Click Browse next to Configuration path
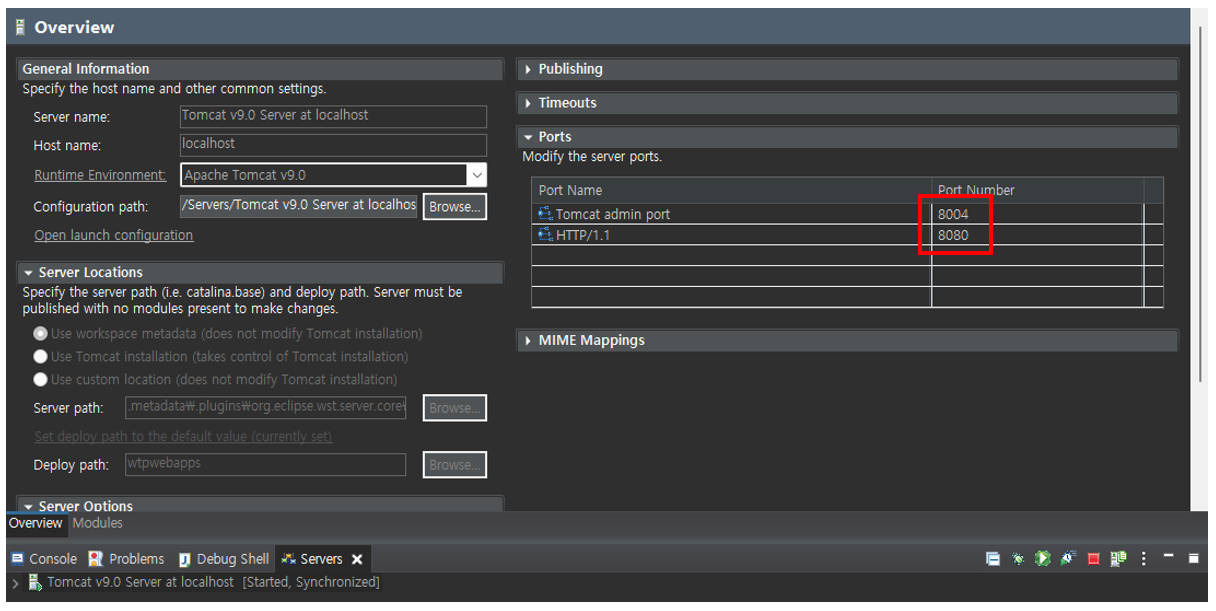 tap(455, 207)
